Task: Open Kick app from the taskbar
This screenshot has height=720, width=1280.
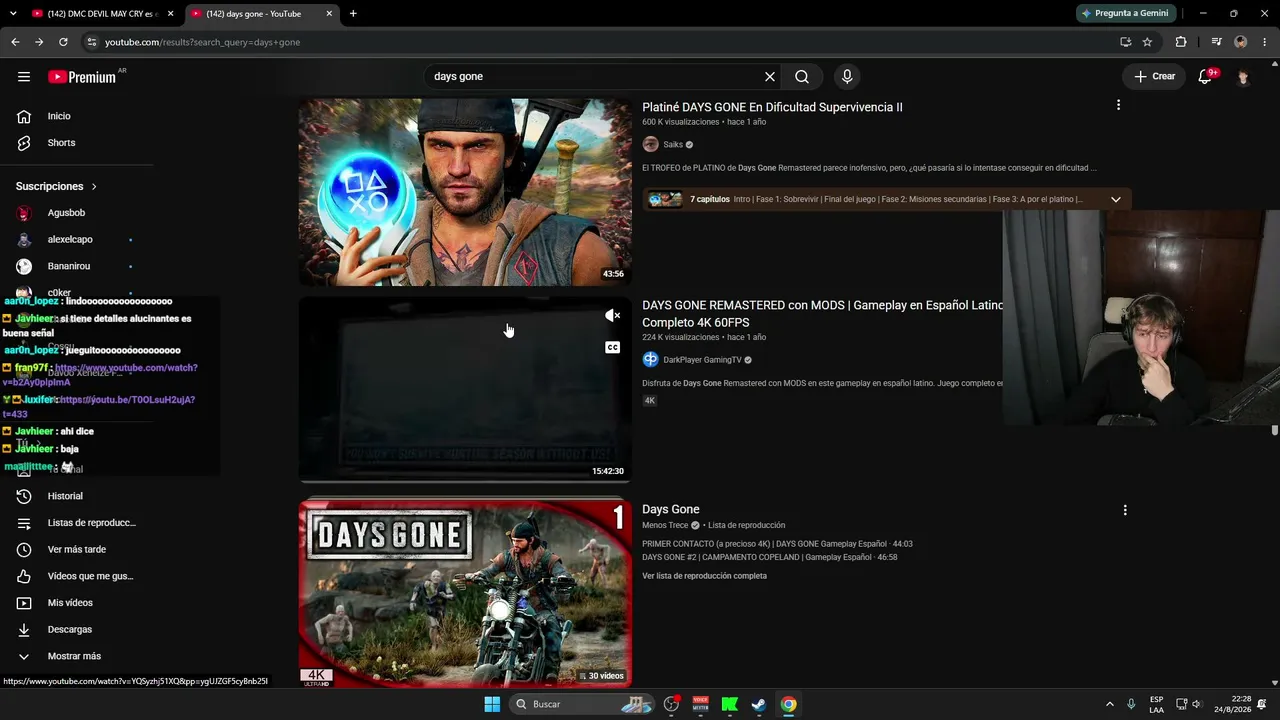Action: pyautogui.click(x=730, y=704)
